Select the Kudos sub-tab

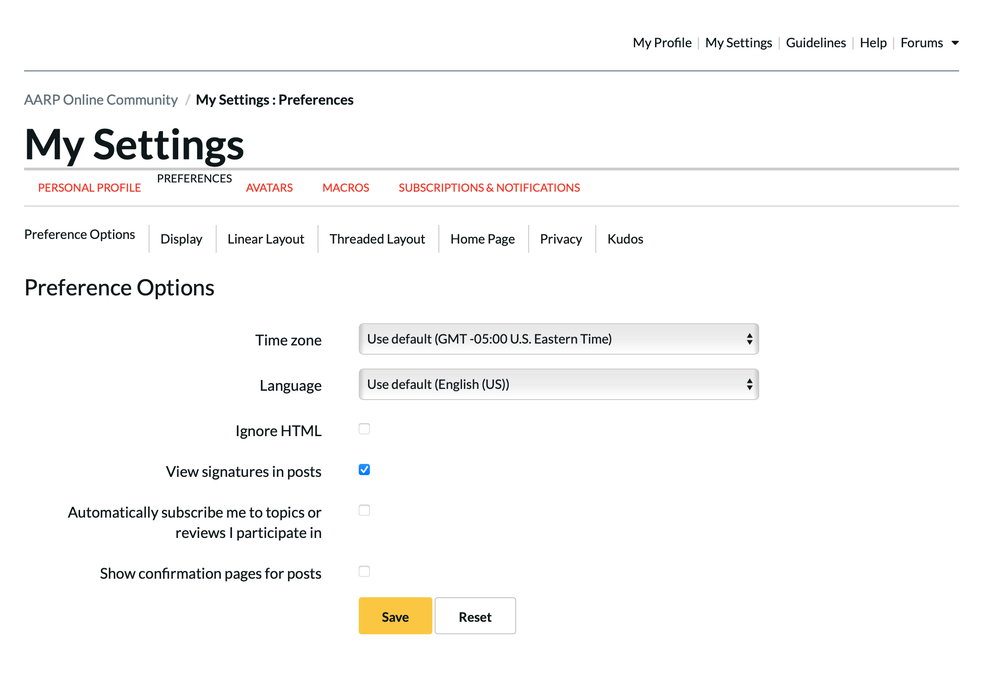click(625, 239)
